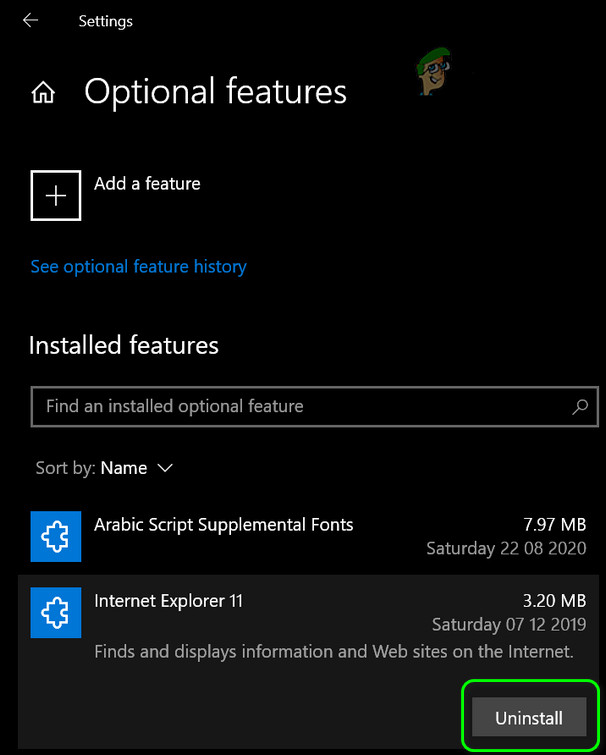Click the Sort by label
The height and width of the screenshot is (755, 606).
(x=65, y=468)
